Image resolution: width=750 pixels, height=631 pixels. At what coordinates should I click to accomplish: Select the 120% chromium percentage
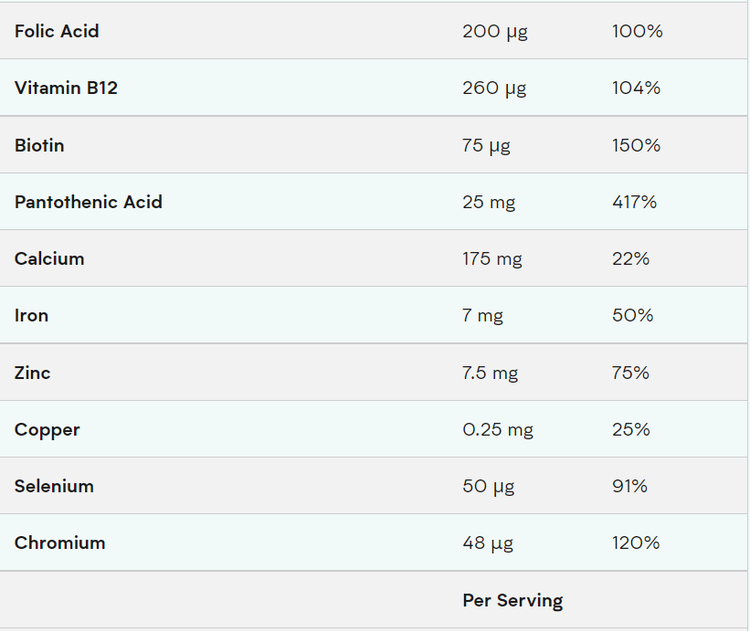[x=636, y=543]
